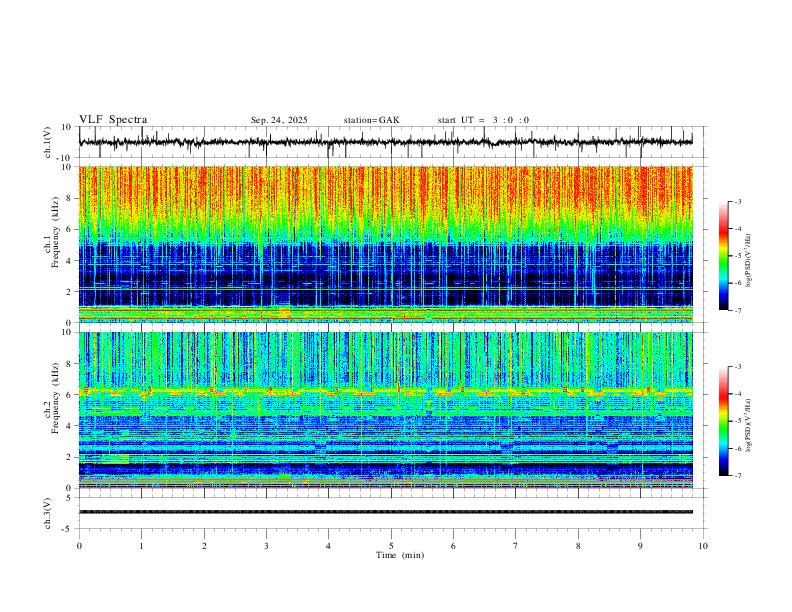
Task: Click the "-7" label on upper colorbar
Action: [737, 310]
